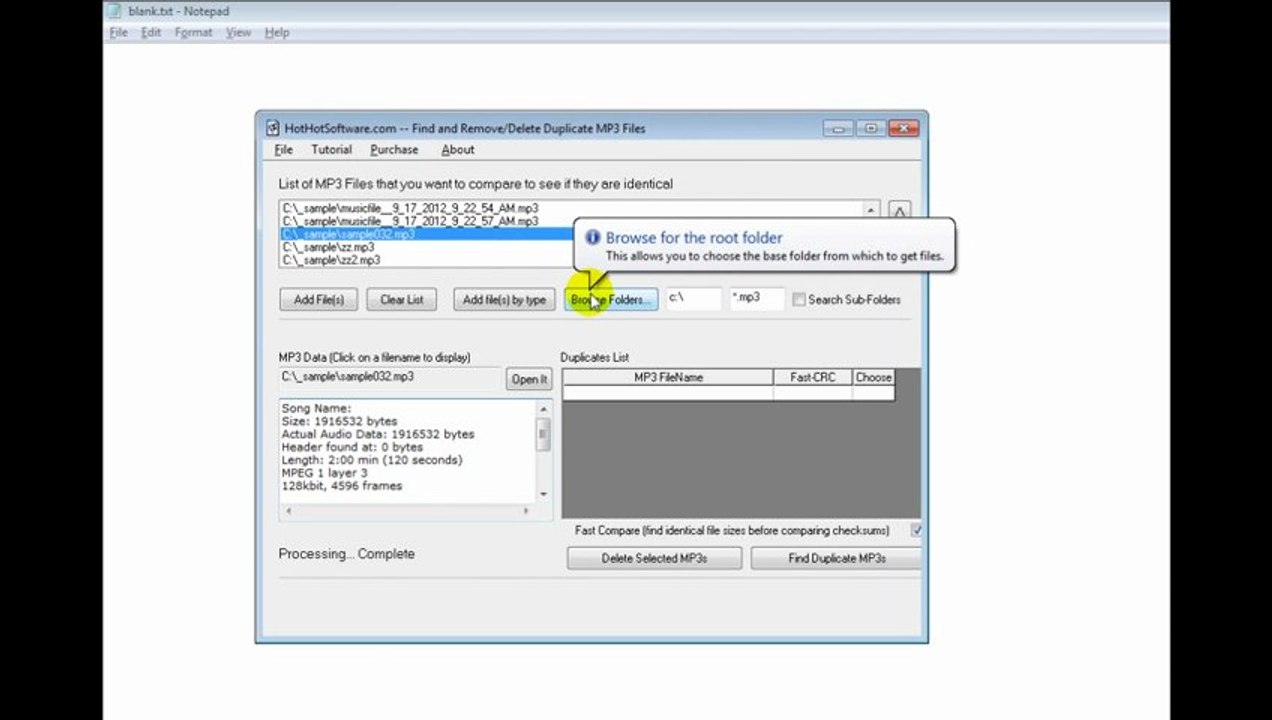The height and width of the screenshot is (720, 1272).
Task: Maximize the Duplicate MP3 Files window
Action: pos(870,128)
